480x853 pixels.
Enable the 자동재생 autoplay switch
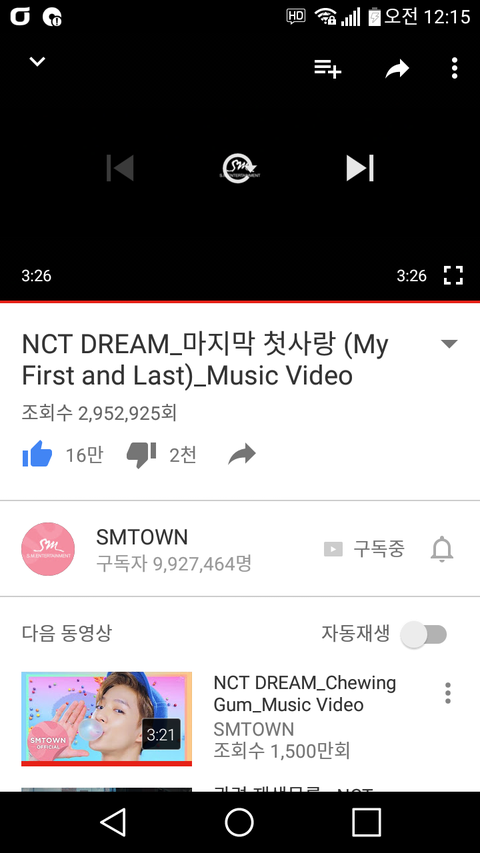point(424,634)
